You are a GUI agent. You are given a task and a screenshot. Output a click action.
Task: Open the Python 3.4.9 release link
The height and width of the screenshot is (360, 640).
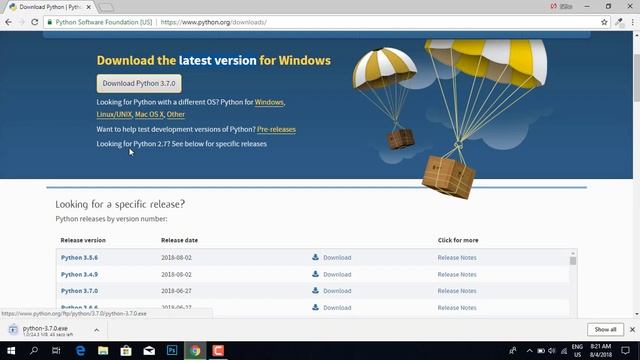pos(79,274)
